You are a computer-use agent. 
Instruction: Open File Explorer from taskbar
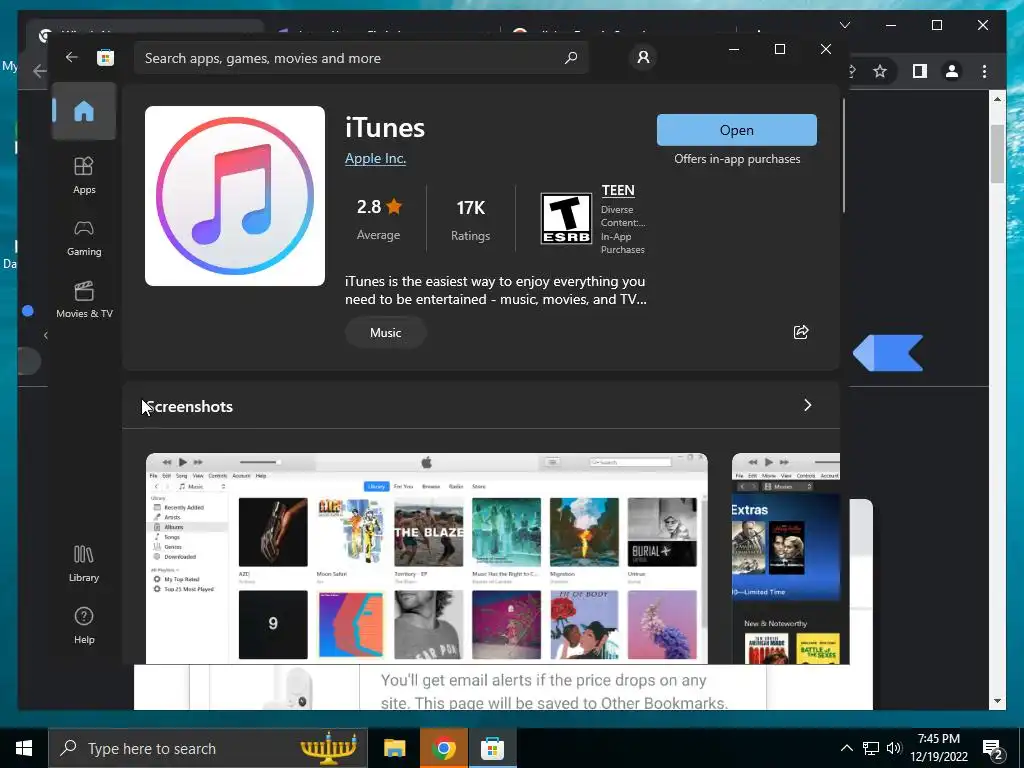click(x=394, y=748)
